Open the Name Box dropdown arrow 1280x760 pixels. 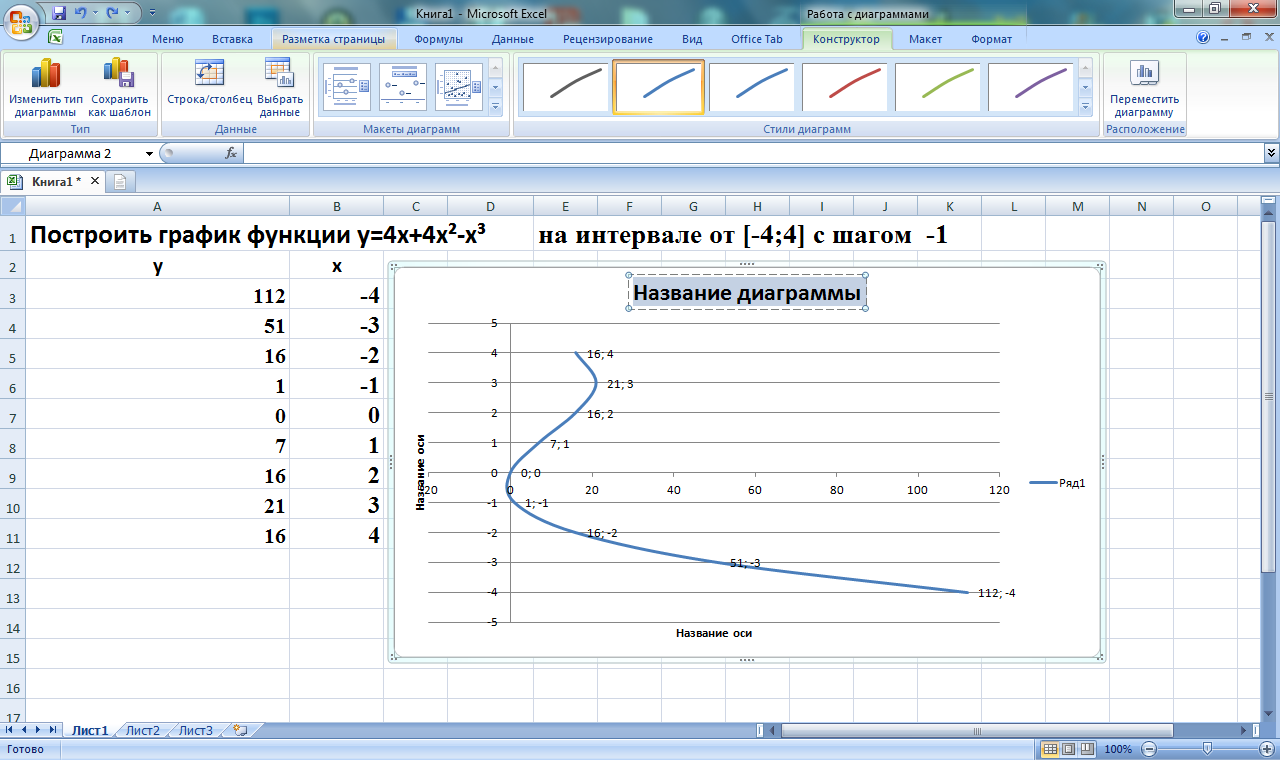pyautogui.click(x=150, y=153)
